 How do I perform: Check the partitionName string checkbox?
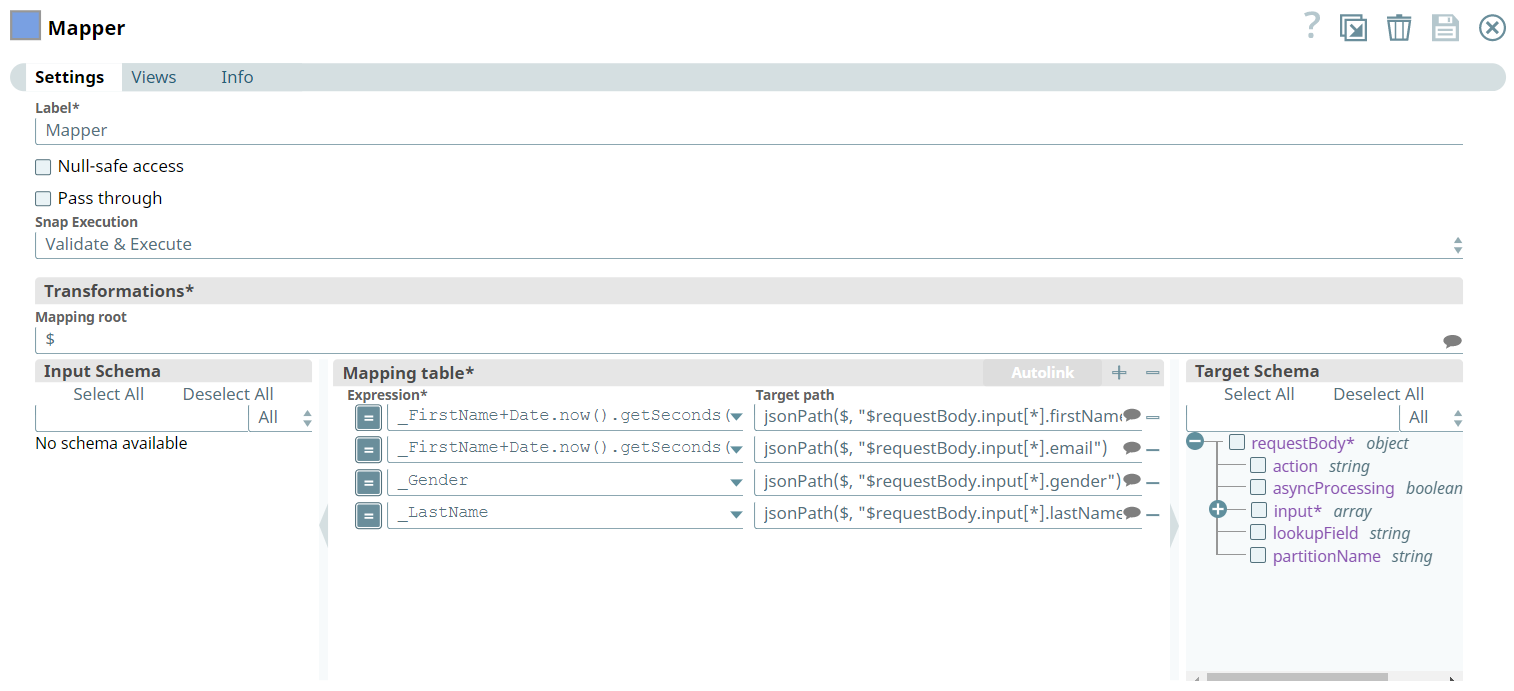click(x=1258, y=555)
